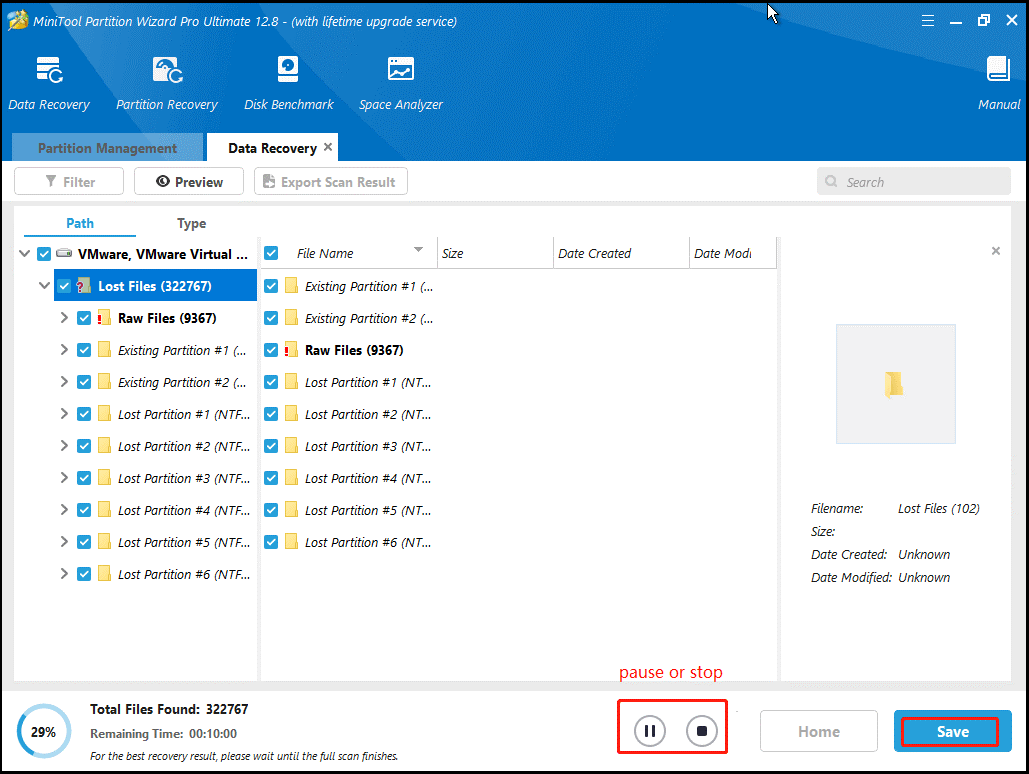The height and width of the screenshot is (774, 1029).
Task: Select the Data Recovery tab
Action: [x=272, y=148]
